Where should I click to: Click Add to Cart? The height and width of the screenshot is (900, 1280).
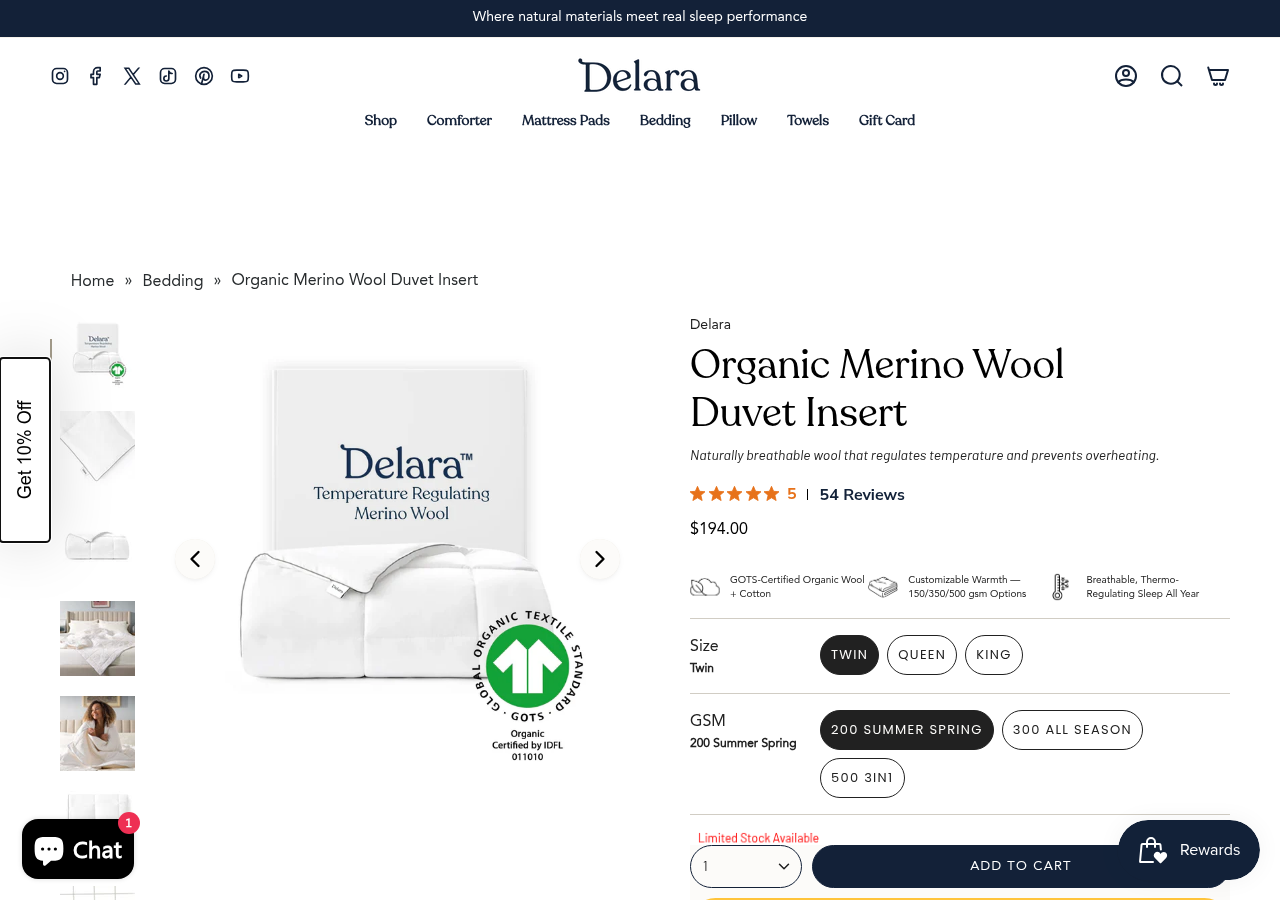coord(1021,866)
